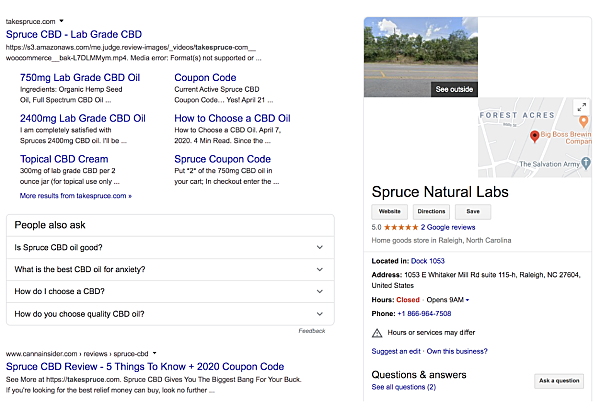Open See all questions (2)
This screenshot has width=600, height=409.
[404, 387]
